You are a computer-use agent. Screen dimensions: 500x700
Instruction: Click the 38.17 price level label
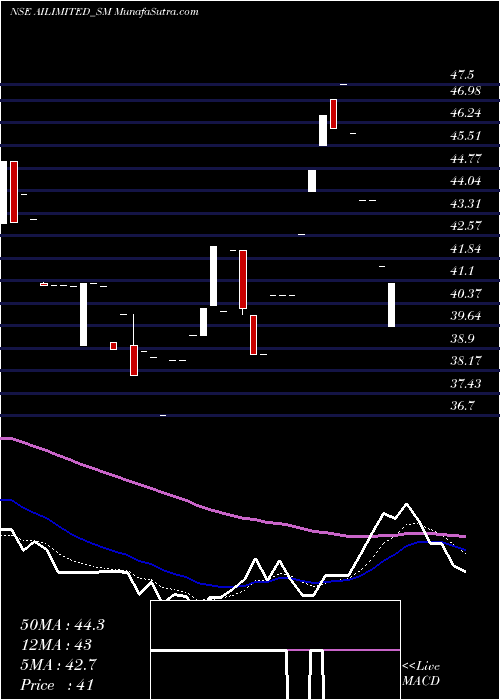coord(466,361)
